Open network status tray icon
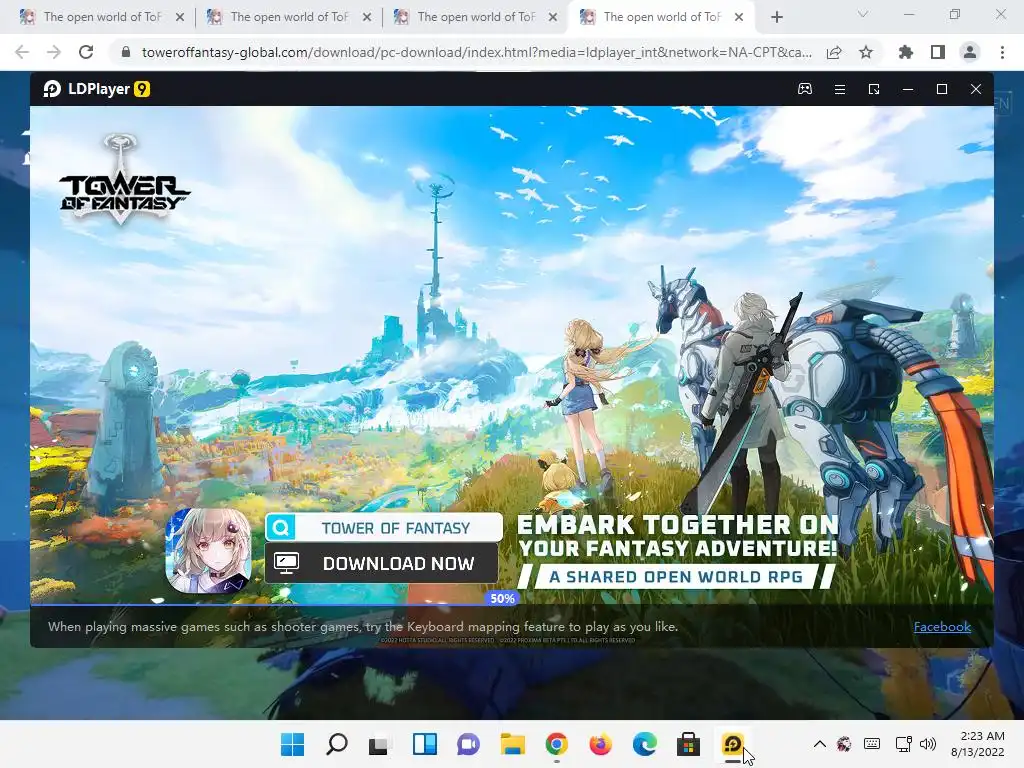Screen dimensions: 1024x768 (x=904, y=743)
